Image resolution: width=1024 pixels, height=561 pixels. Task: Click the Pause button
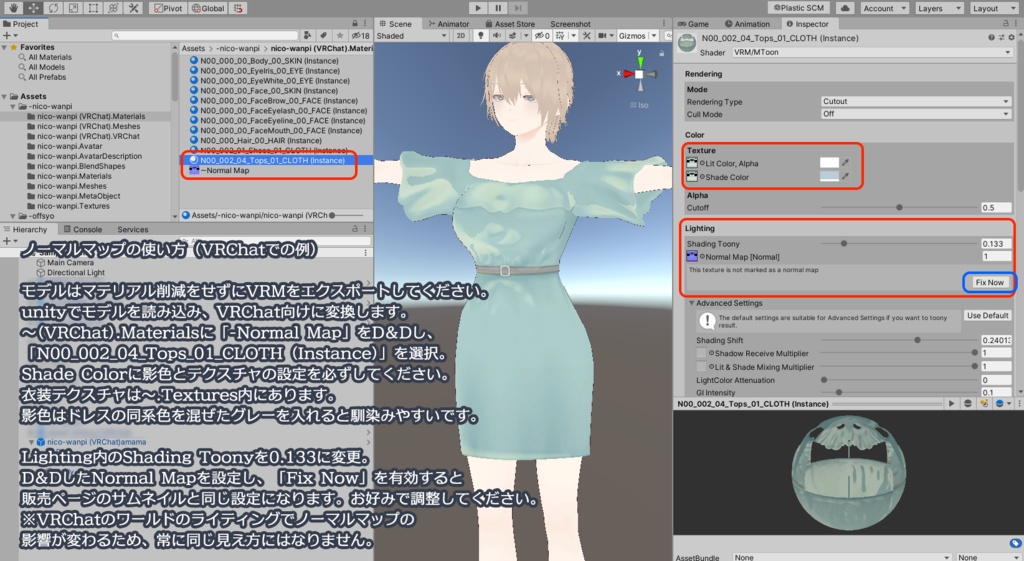coord(498,8)
